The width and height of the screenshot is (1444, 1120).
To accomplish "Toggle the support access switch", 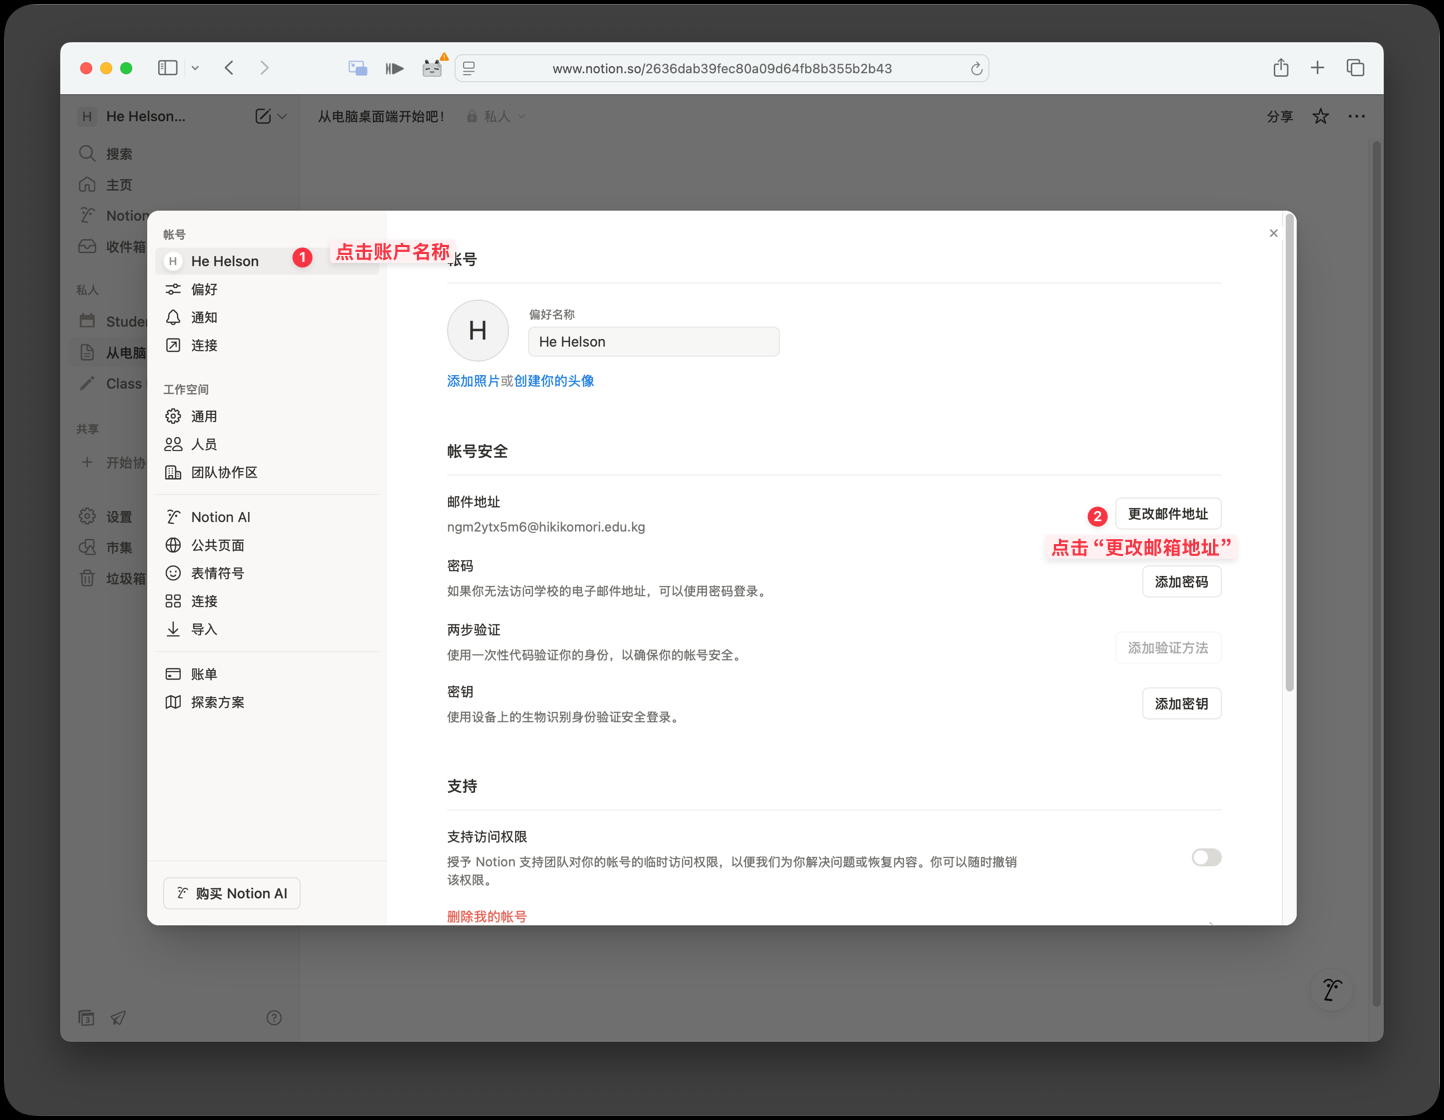I will click(x=1206, y=857).
